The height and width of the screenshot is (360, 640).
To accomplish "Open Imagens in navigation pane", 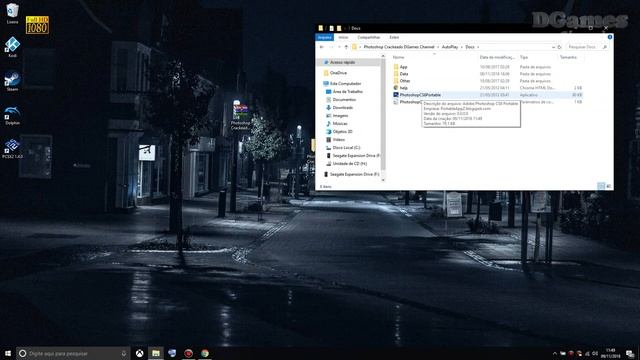I will (340, 116).
